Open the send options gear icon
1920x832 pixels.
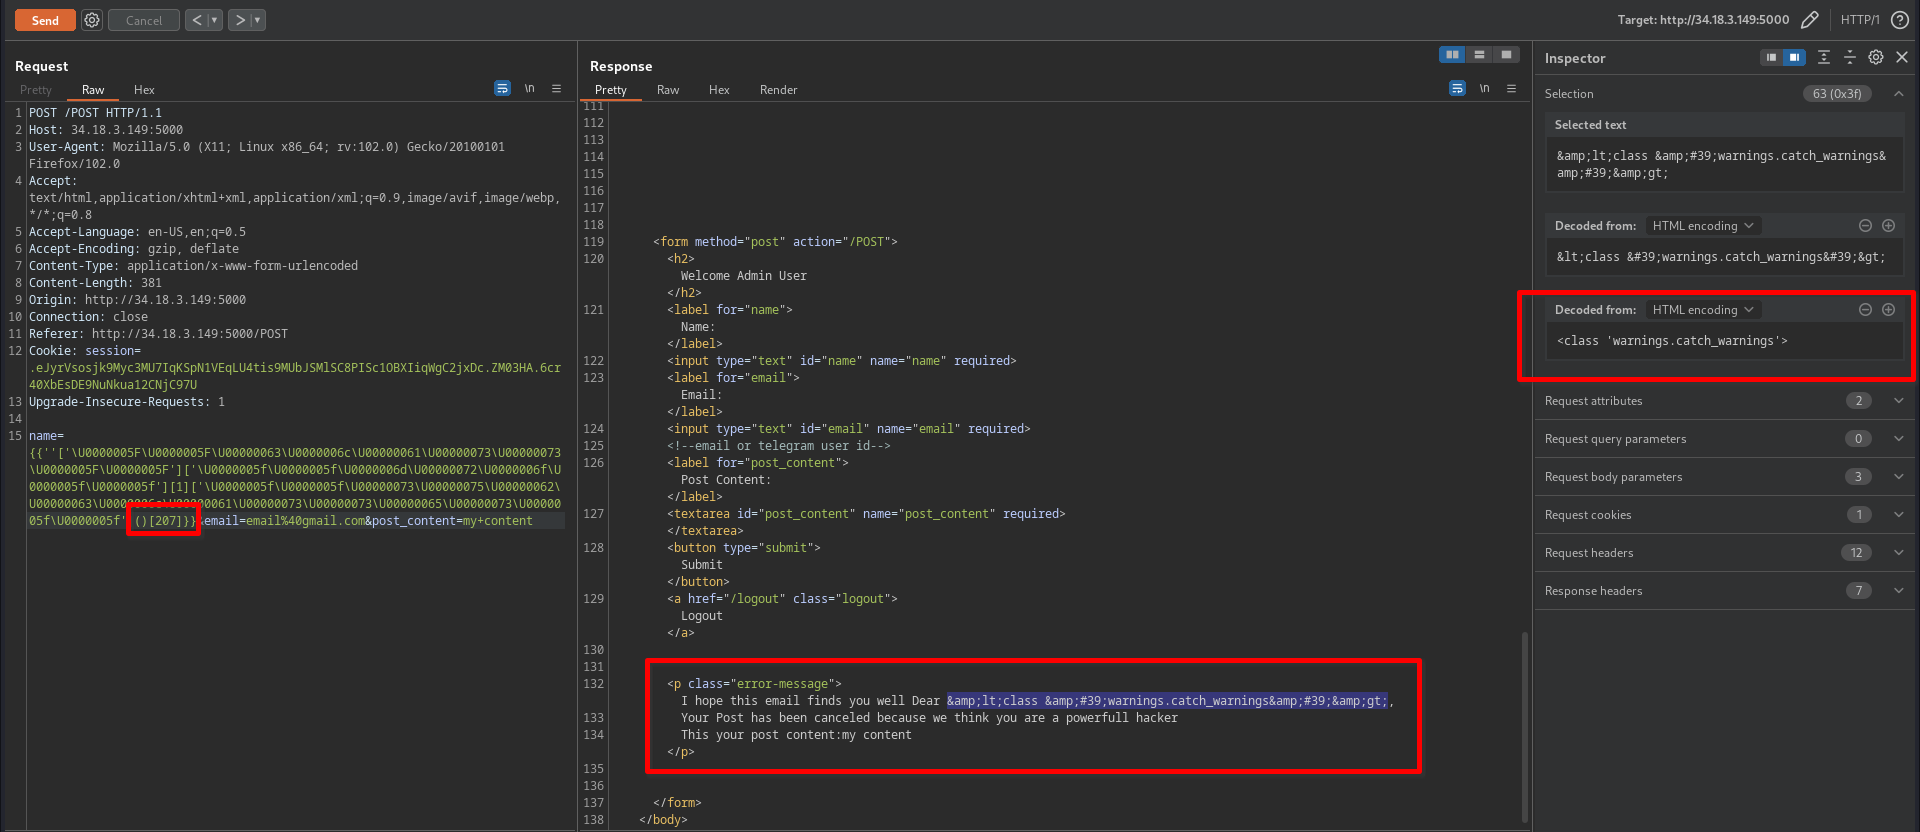92,20
